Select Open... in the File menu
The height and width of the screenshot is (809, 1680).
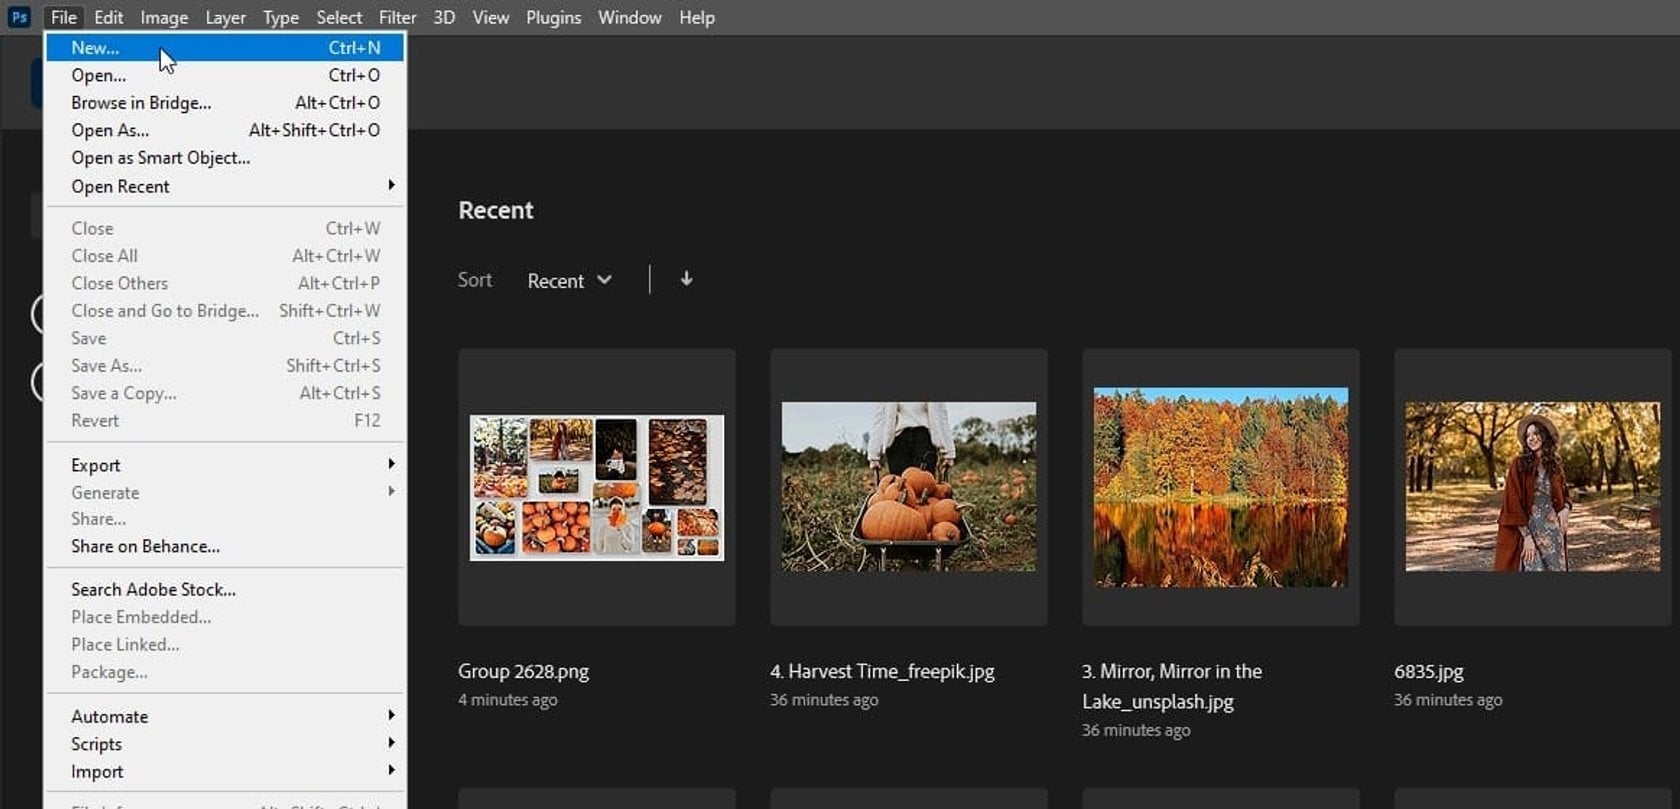point(98,75)
